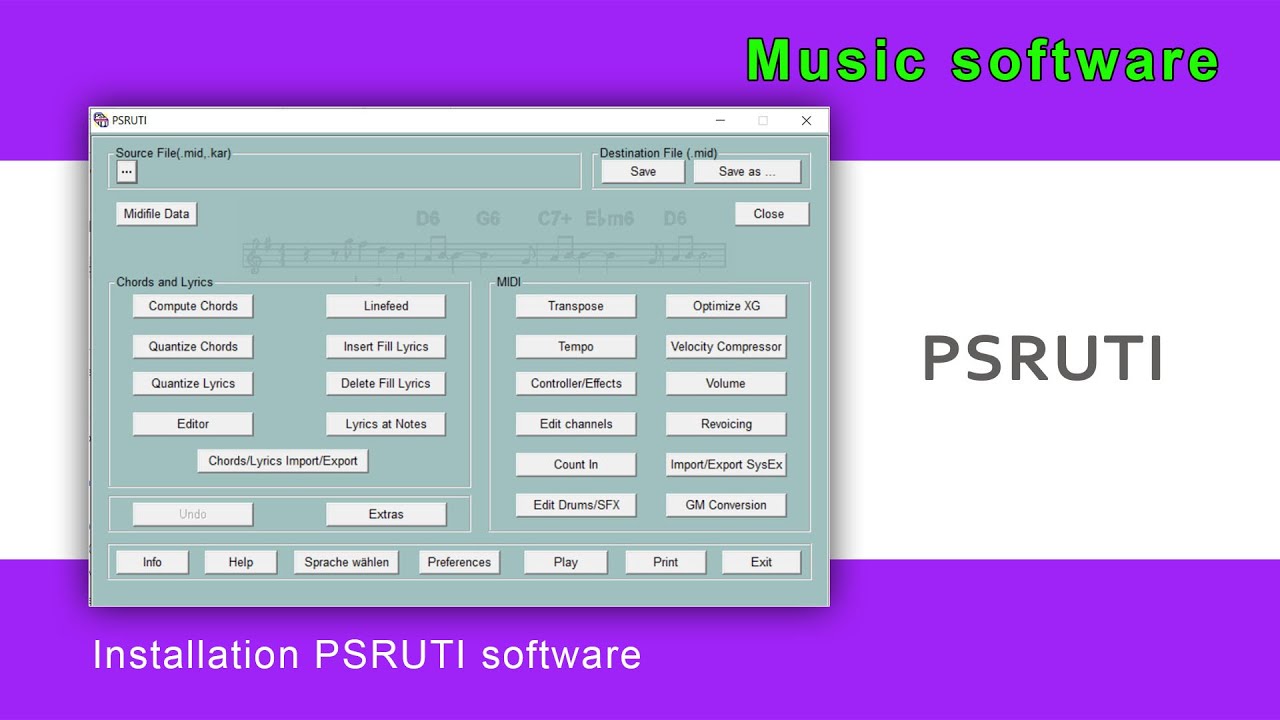Close PSRUTI window with the X
Viewport: 1280px width, 720px height.
tap(806, 120)
